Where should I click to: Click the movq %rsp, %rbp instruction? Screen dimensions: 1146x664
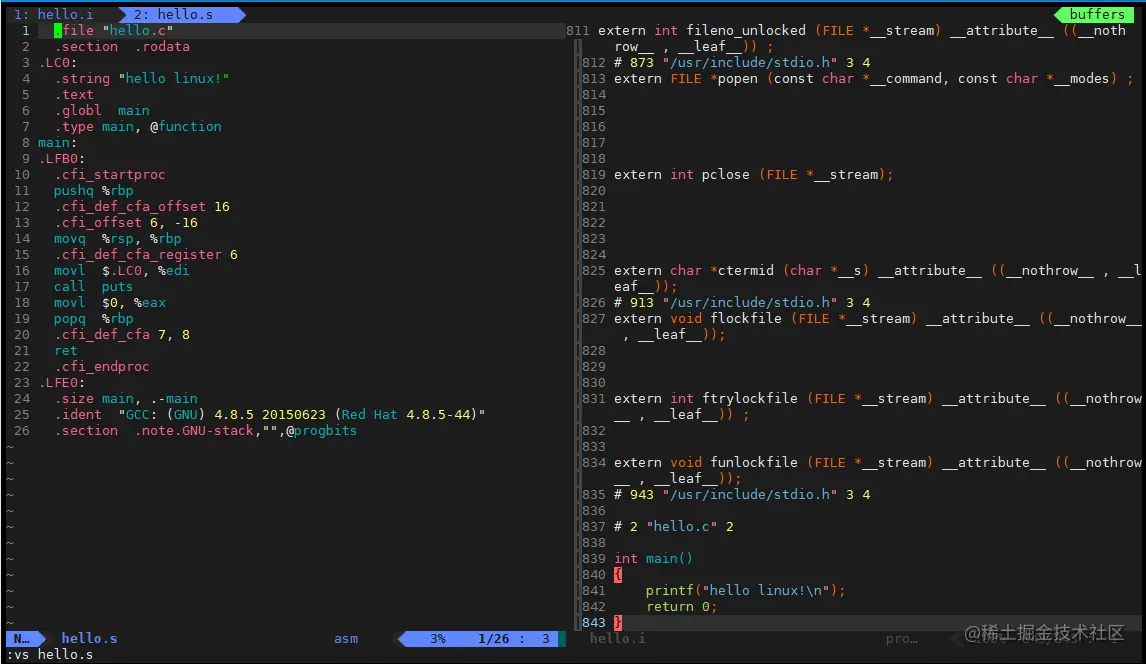118,239
